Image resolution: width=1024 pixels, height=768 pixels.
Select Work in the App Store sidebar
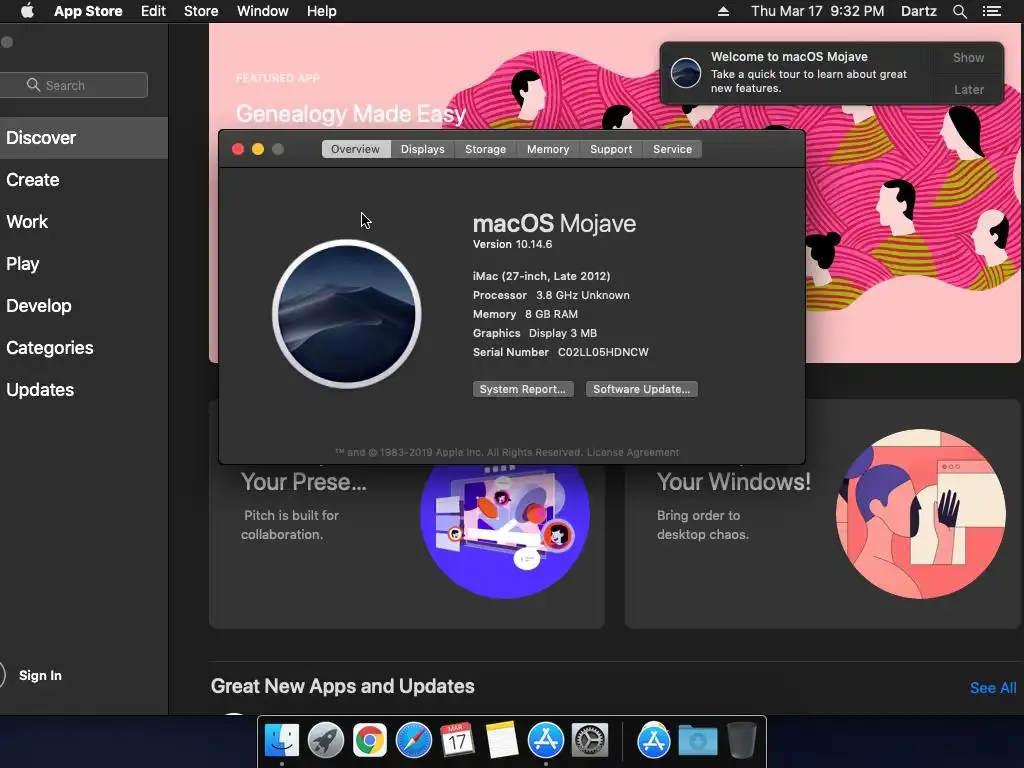click(84, 221)
